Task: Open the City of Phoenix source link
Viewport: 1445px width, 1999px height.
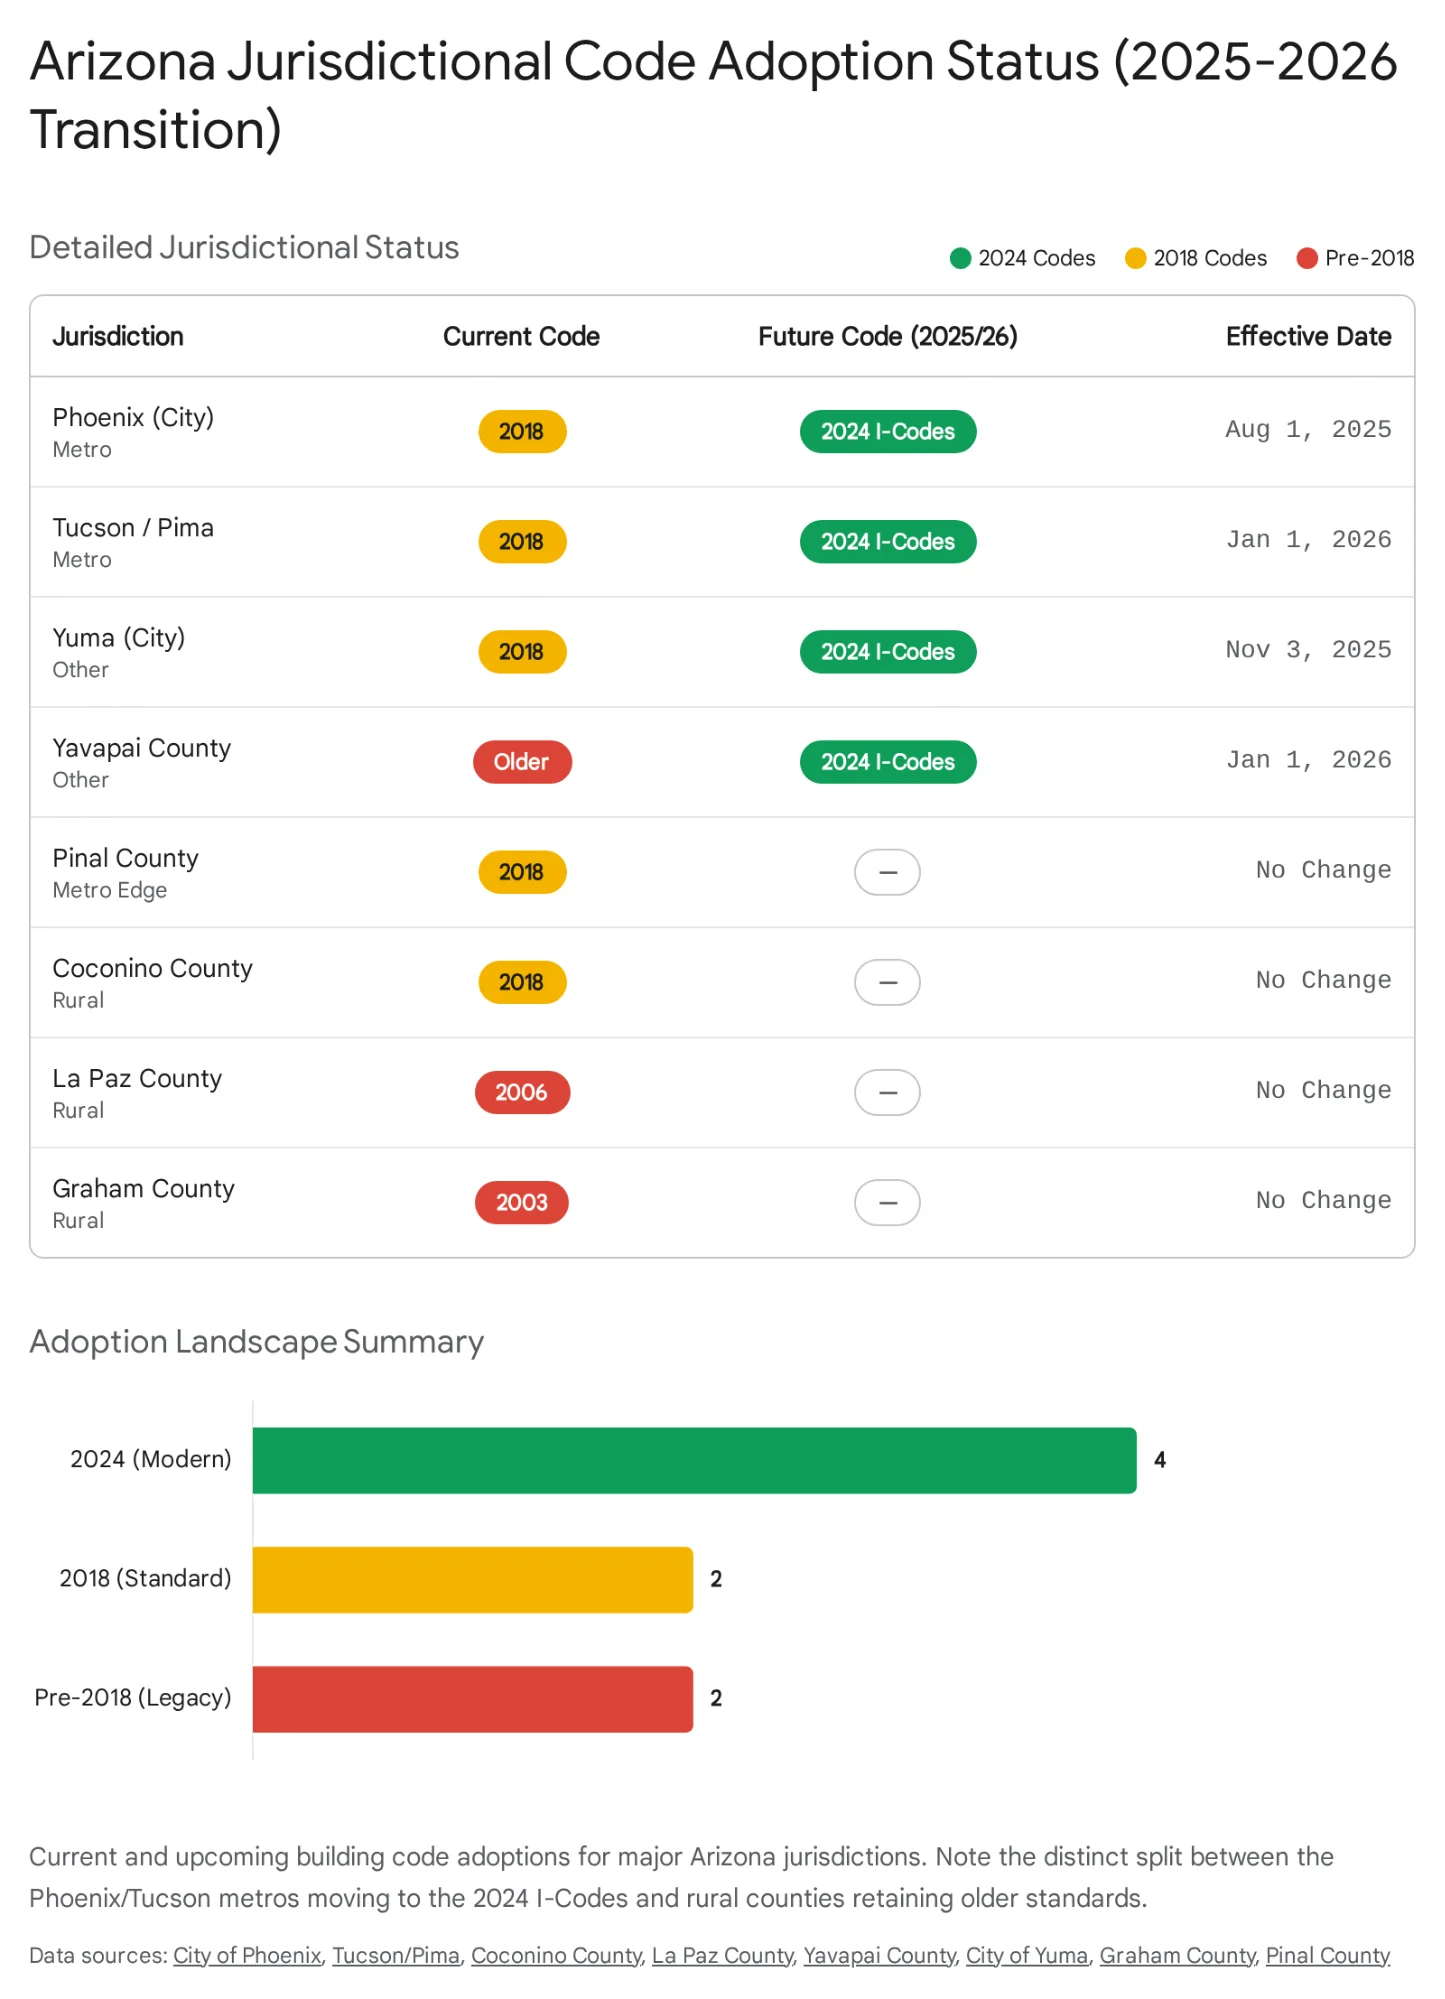Action: (247, 1955)
